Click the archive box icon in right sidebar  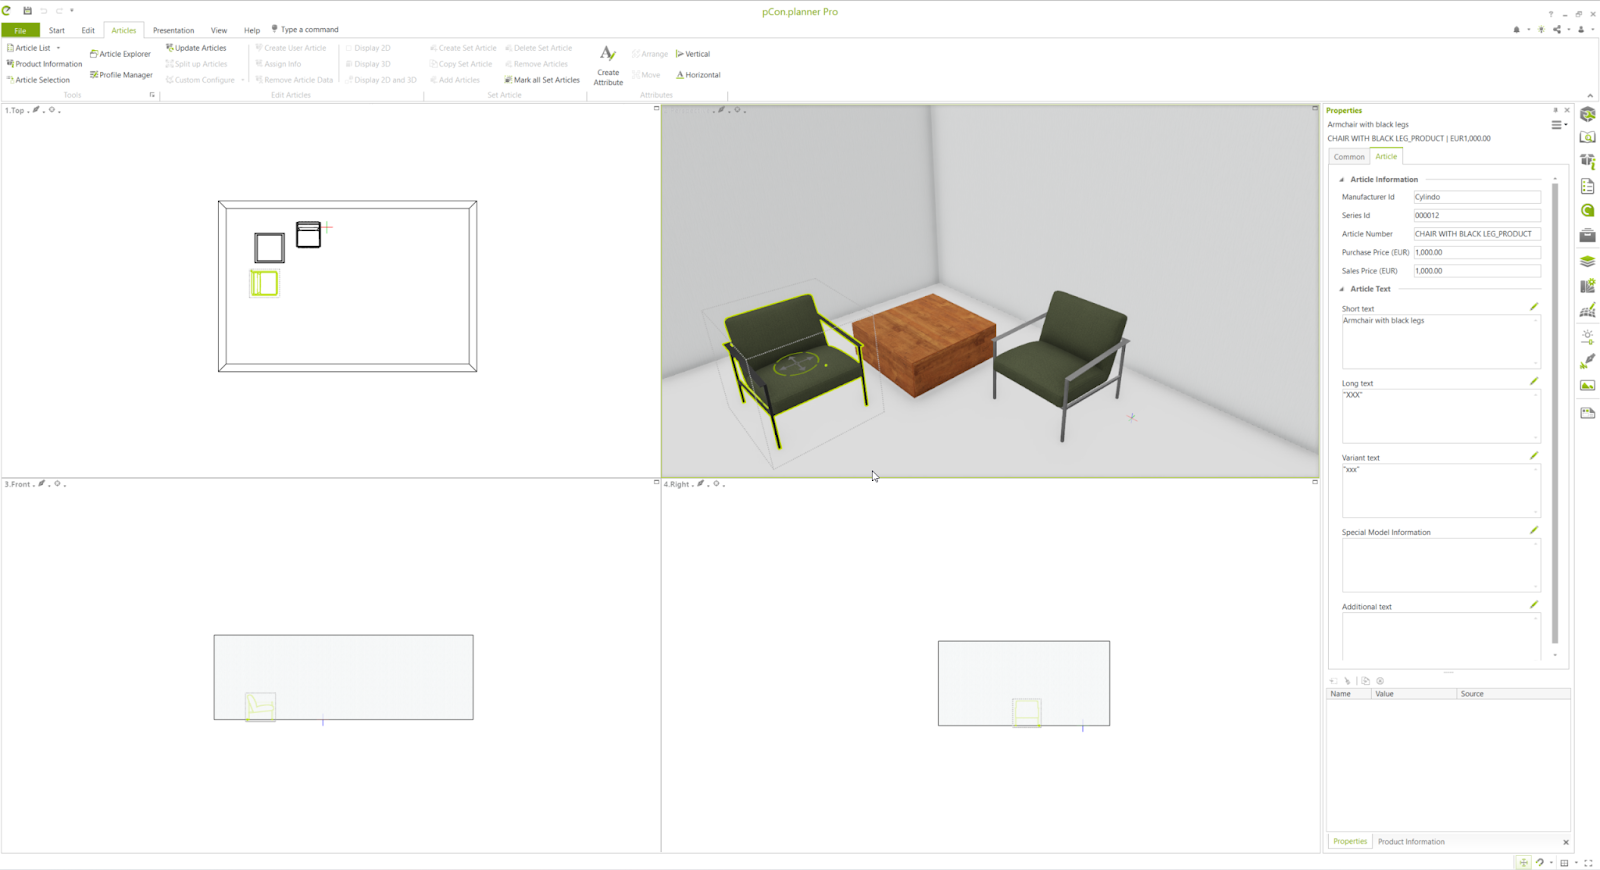point(1587,236)
